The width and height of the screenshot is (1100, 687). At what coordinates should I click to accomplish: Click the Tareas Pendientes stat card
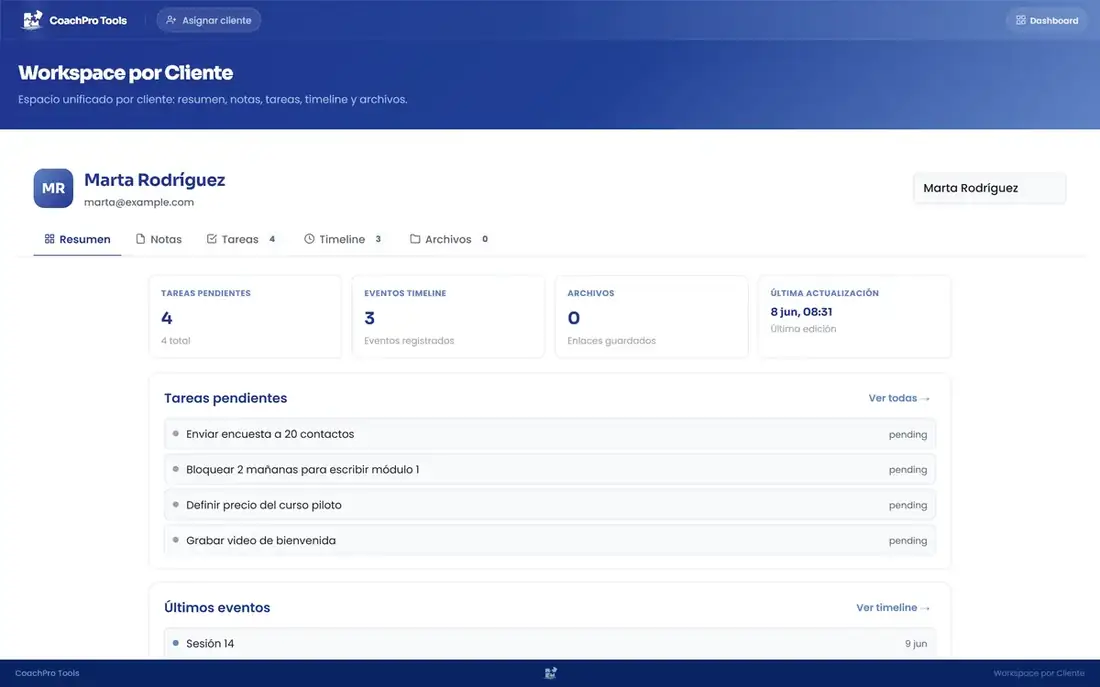245,316
